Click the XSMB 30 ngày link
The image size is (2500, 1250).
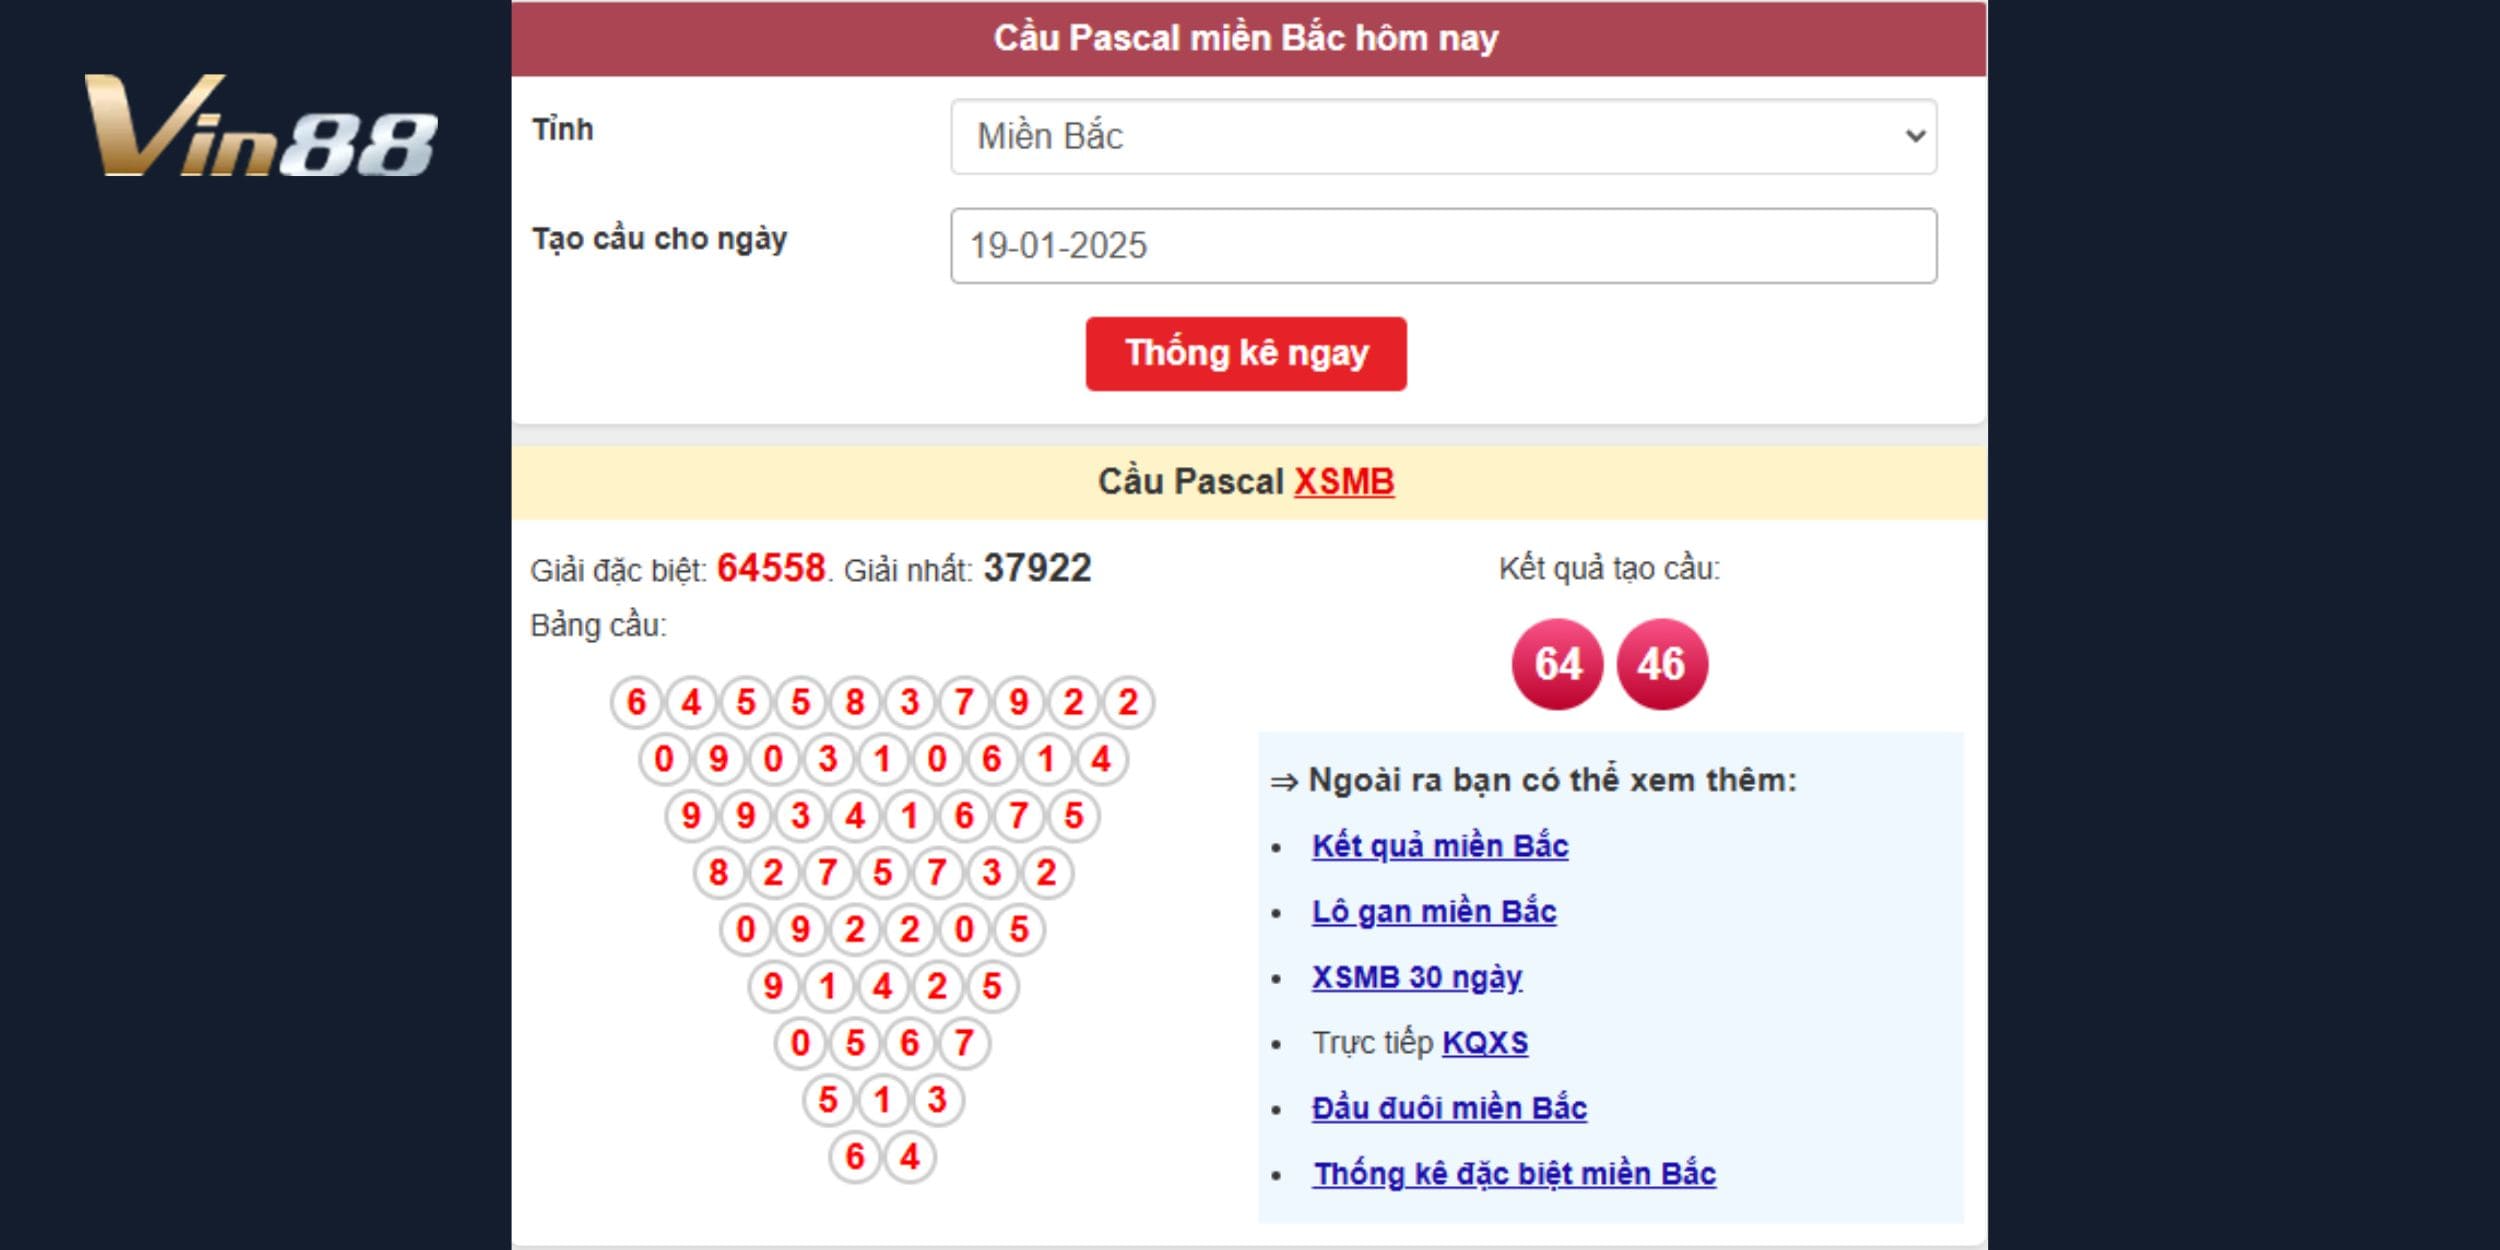tap(1419, 973)
